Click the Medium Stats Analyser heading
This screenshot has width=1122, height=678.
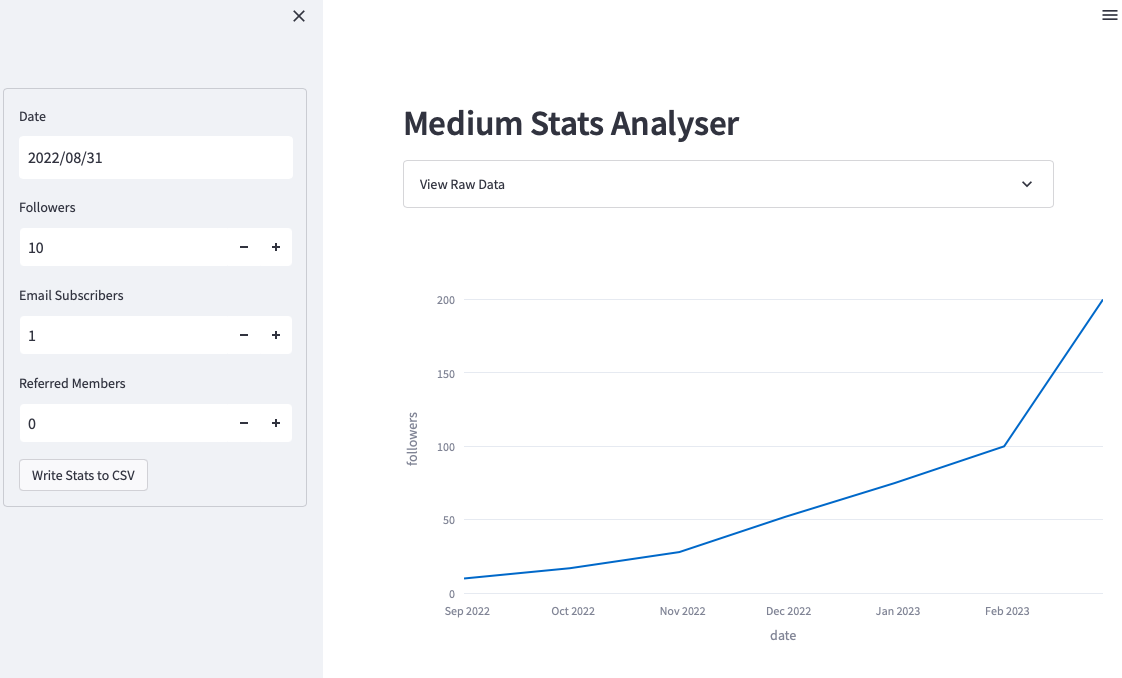tap(571, 124)
